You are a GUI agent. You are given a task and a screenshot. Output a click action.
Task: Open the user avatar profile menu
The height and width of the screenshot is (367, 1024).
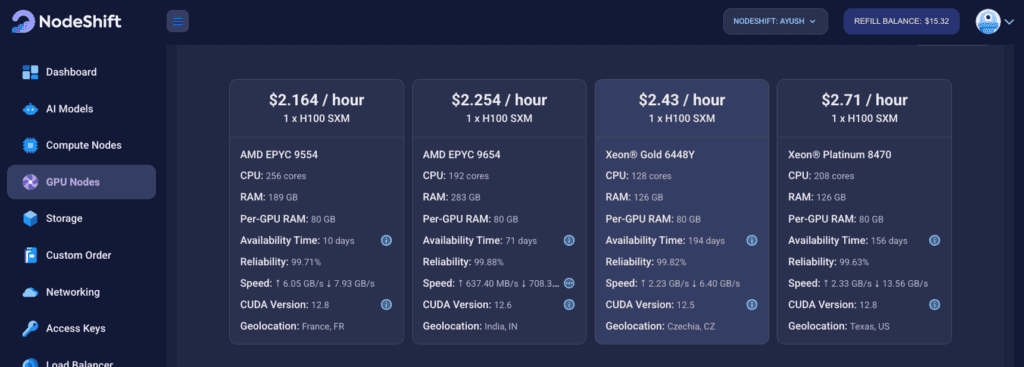[x=994, y=22]
